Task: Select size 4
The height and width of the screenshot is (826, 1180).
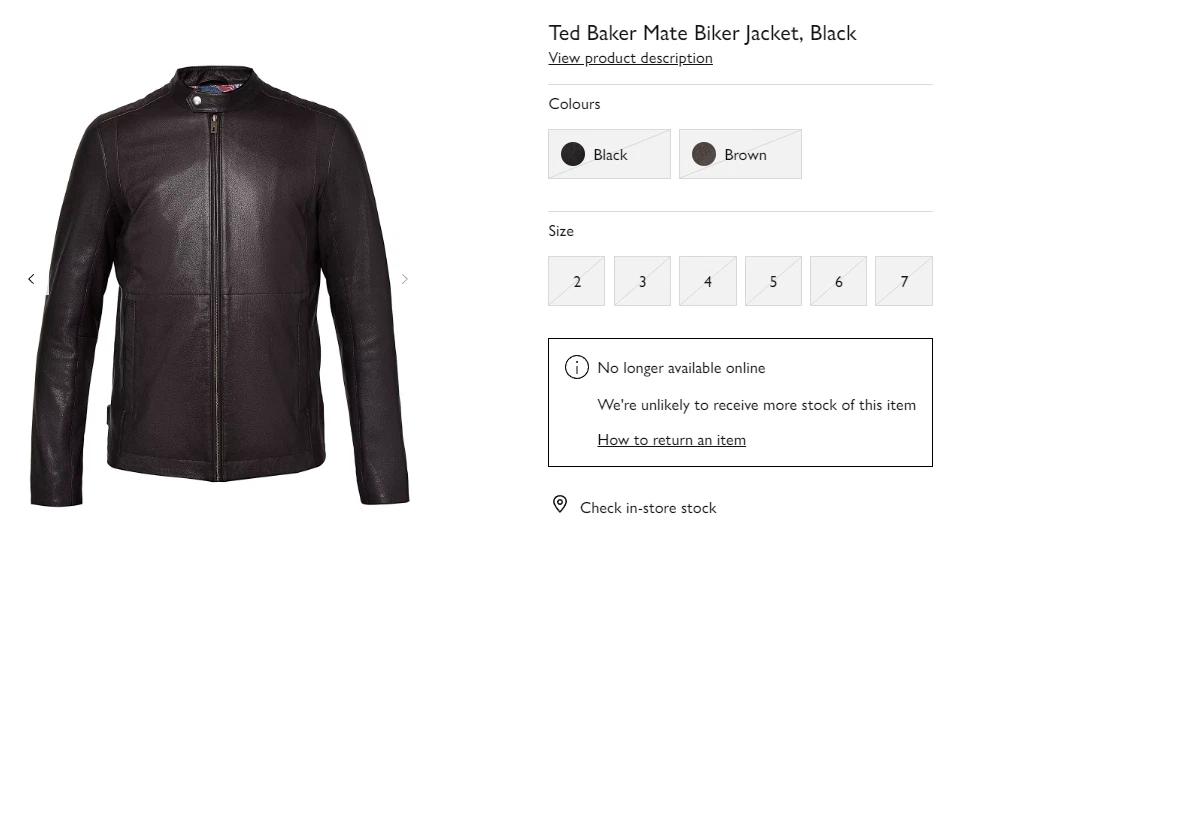Action: (x=707, y=281)
